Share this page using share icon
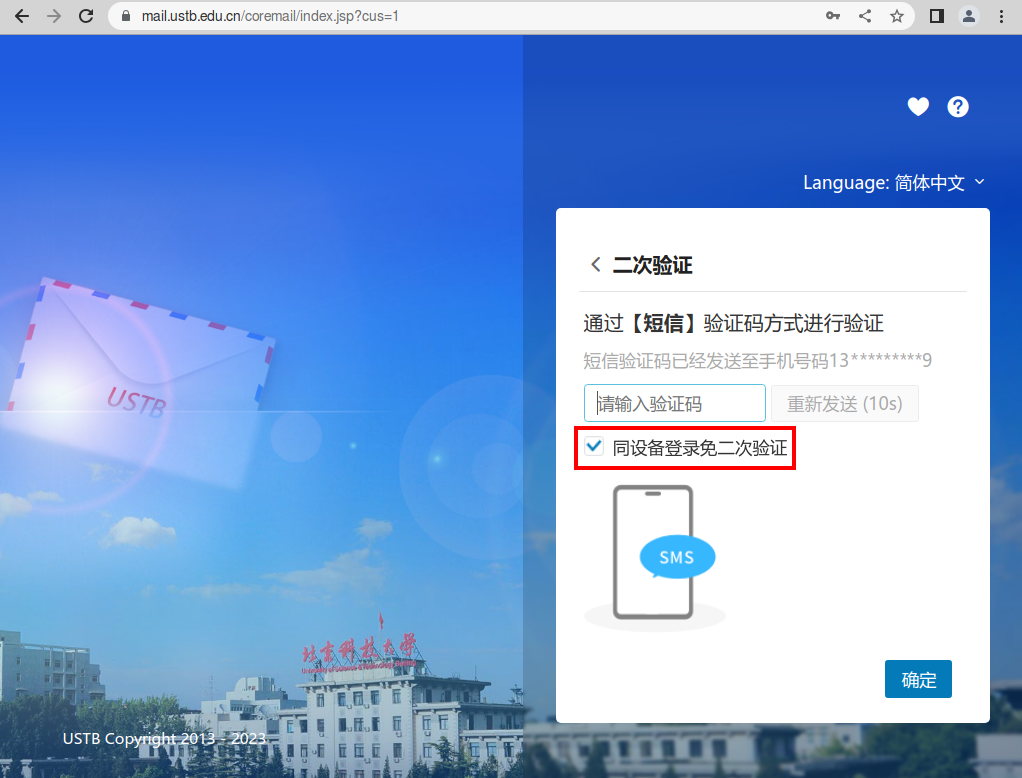The width and height of the screenshot is (1022, 778). click(x=865, y=16)
